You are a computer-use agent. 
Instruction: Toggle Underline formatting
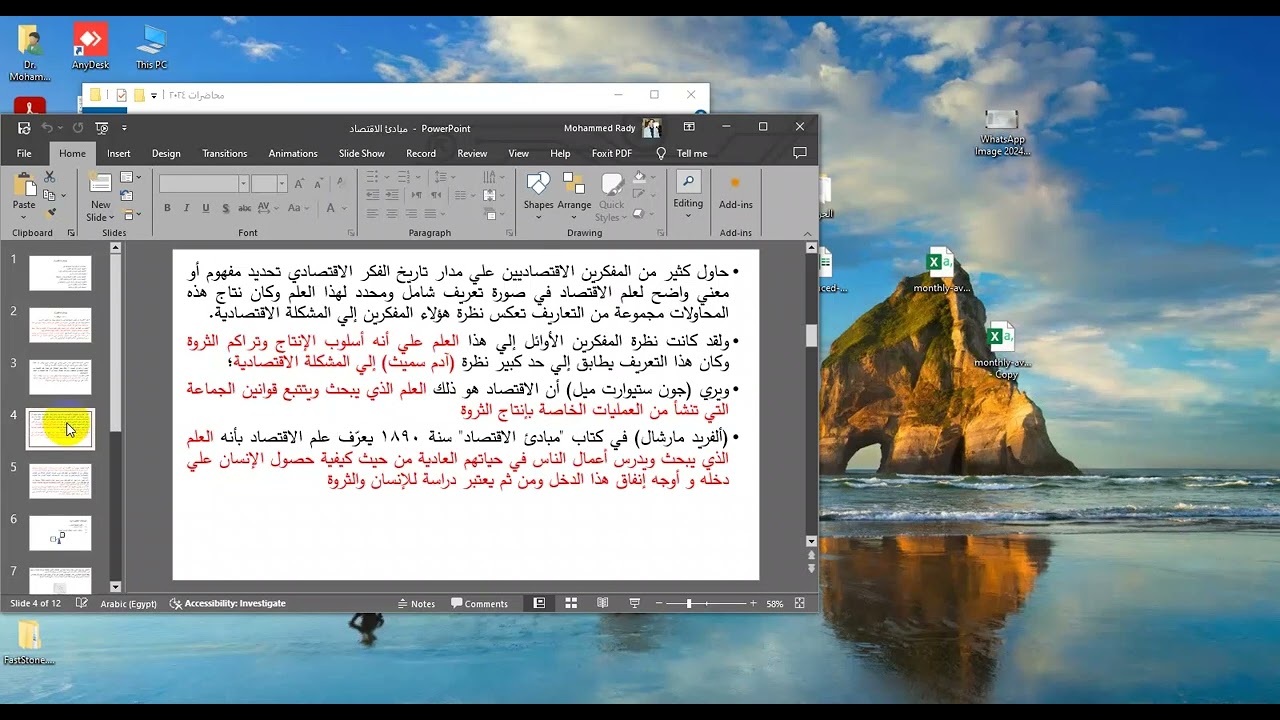click(x=206, y=208)
